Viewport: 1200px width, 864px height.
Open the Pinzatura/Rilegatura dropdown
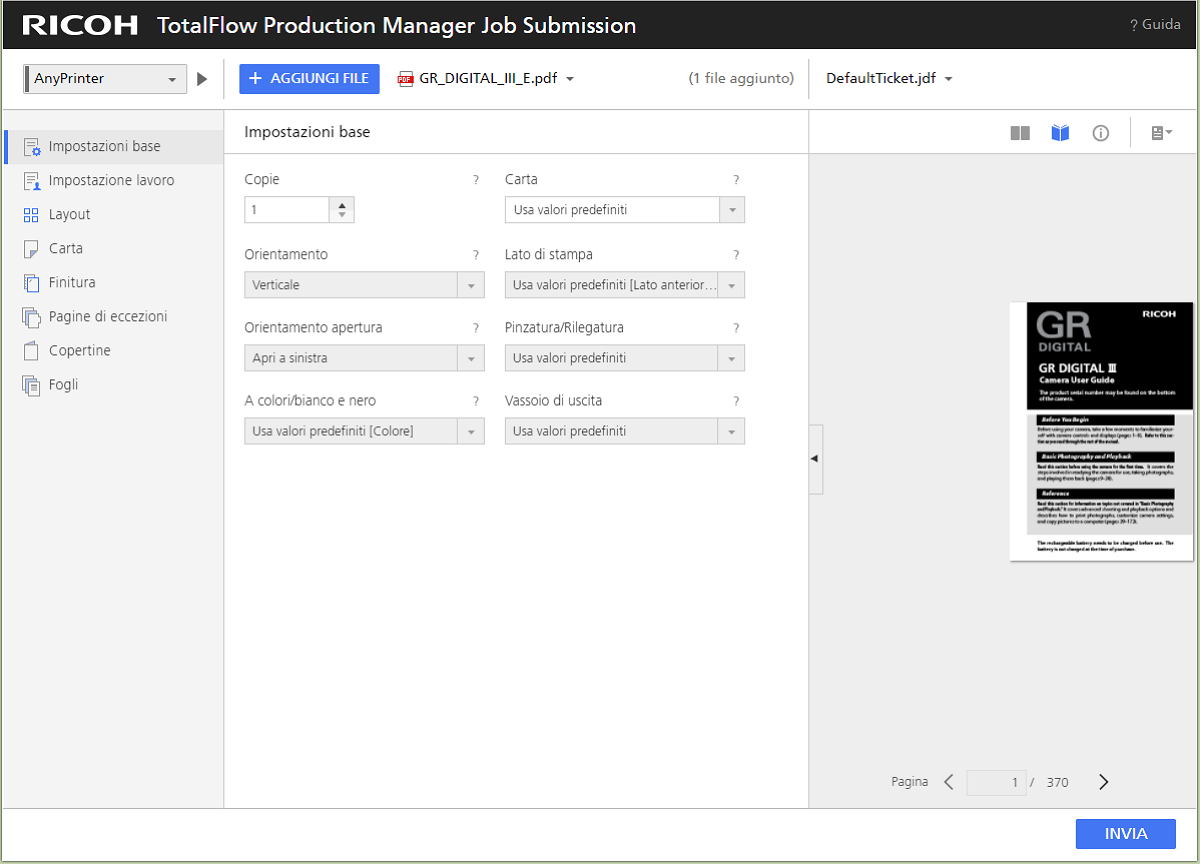[x=625, y=358]
